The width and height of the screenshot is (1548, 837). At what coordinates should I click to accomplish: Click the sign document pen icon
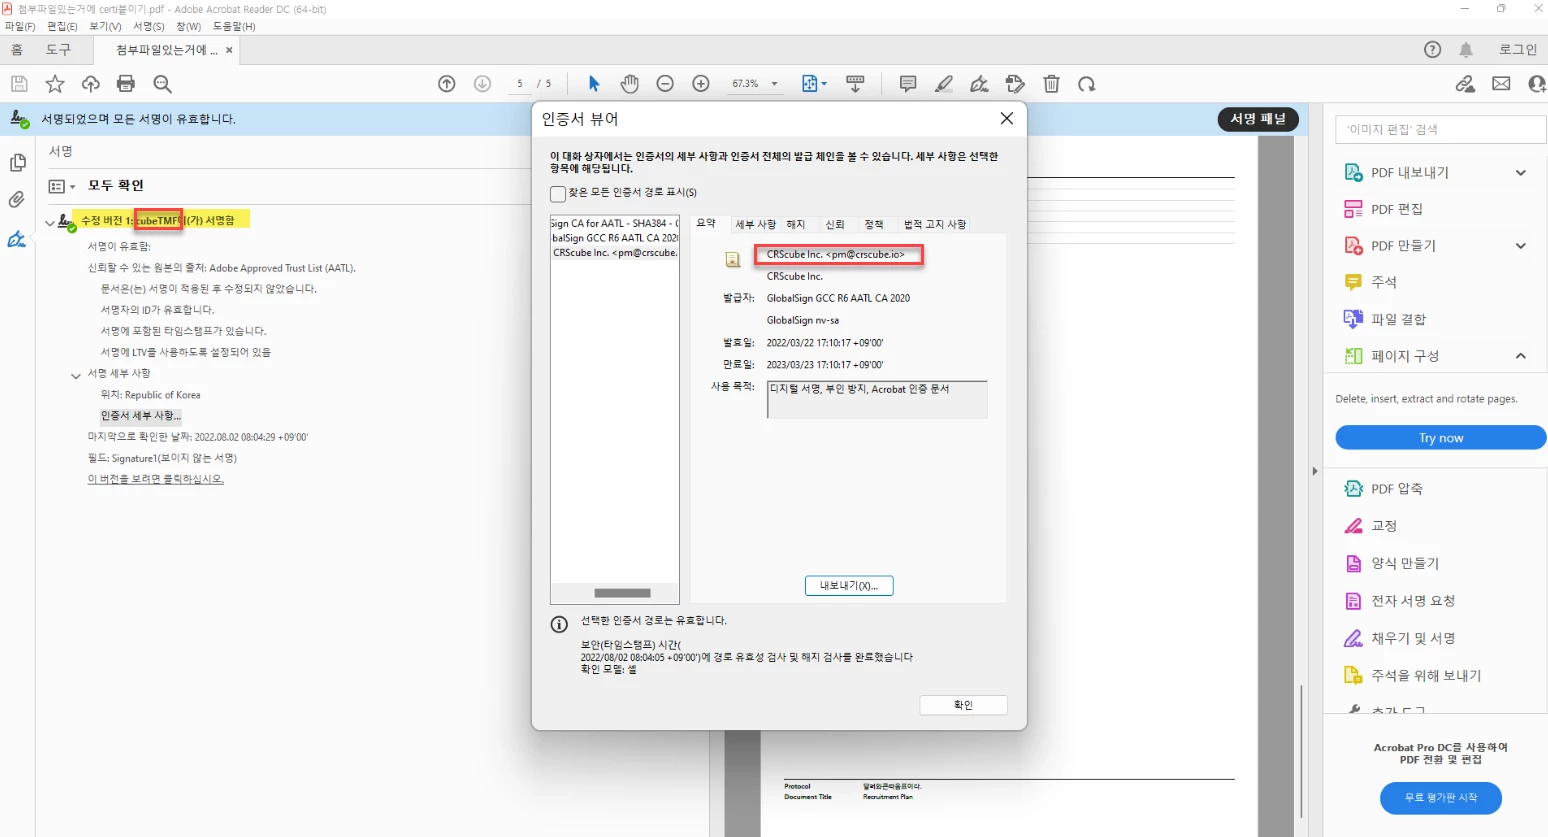[x=980, y=84]
